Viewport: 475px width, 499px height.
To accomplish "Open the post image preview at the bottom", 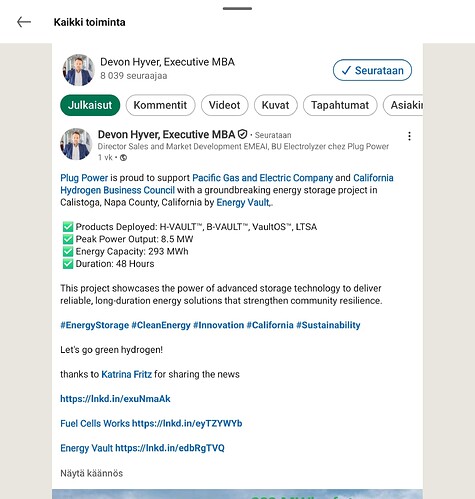I will (237, 494).
